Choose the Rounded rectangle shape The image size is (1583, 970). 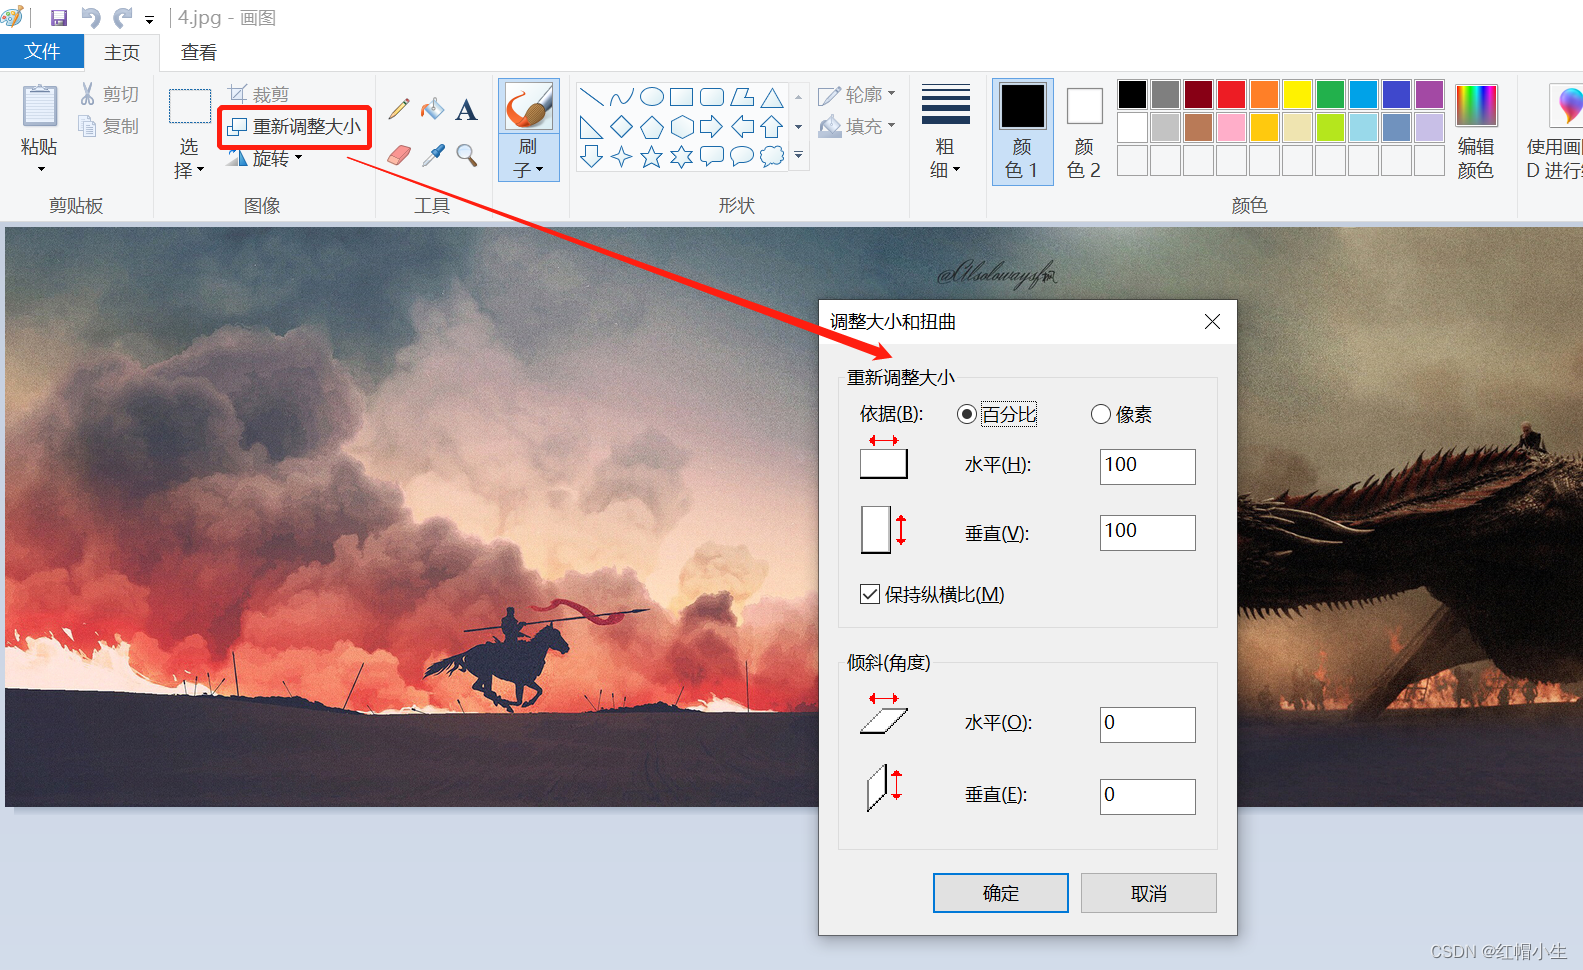[x=712, y=97]
